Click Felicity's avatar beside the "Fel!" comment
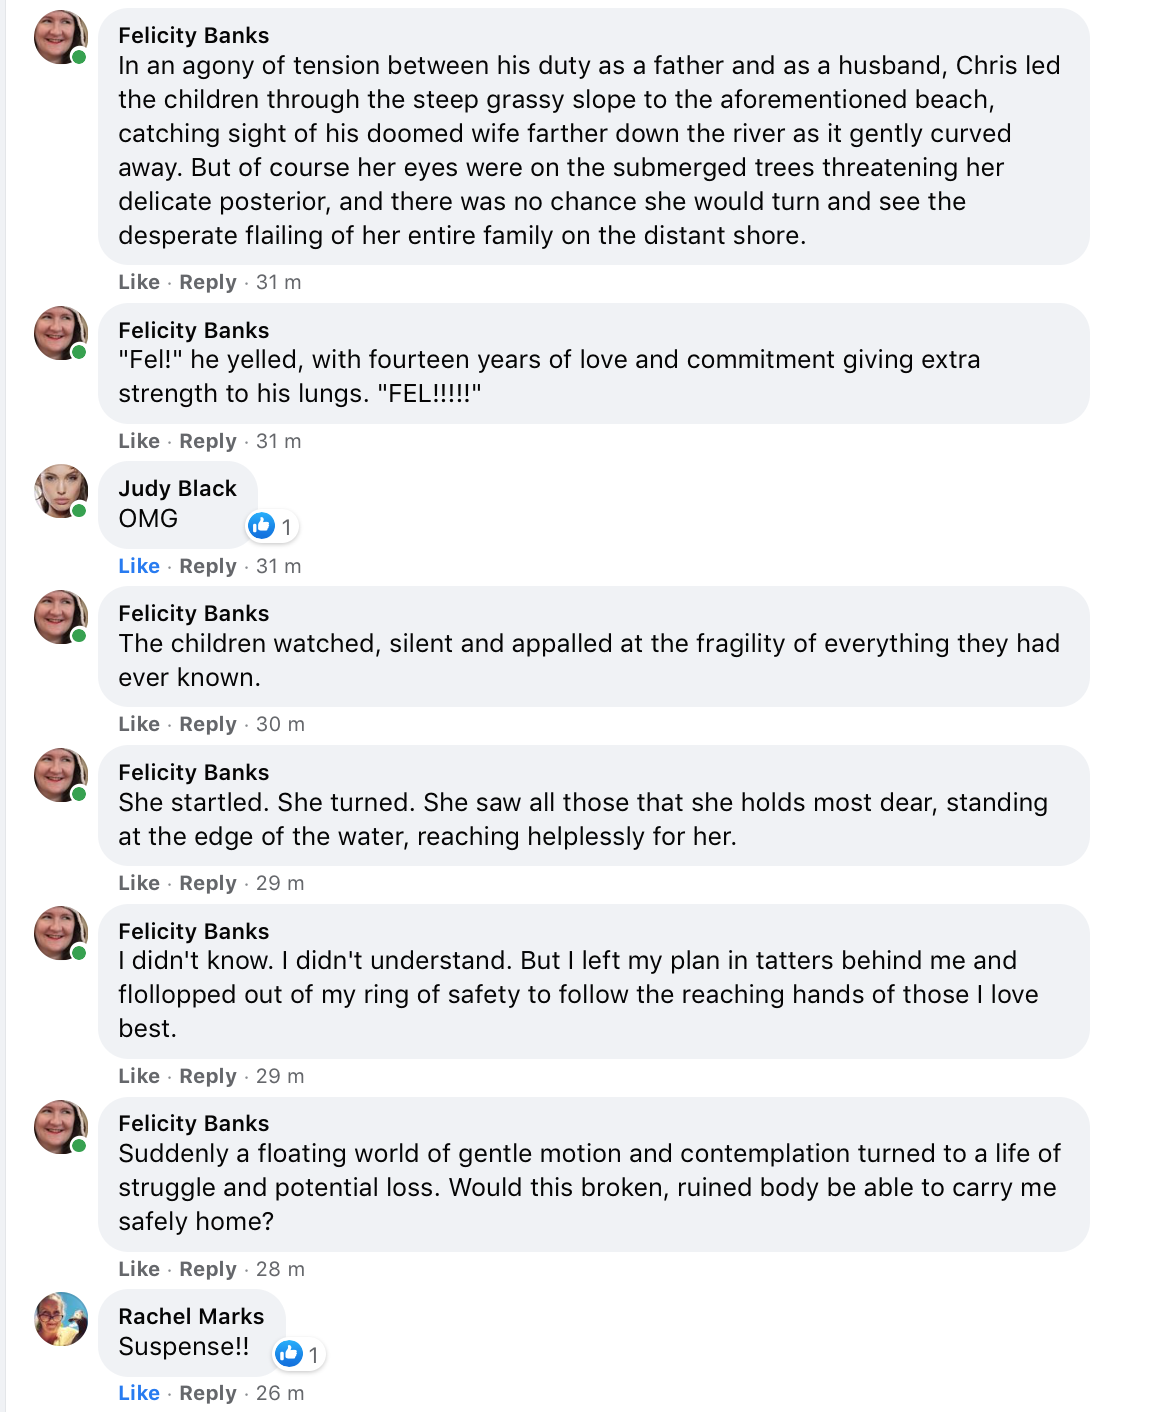1156x1412 pixels. pos(61,333)
